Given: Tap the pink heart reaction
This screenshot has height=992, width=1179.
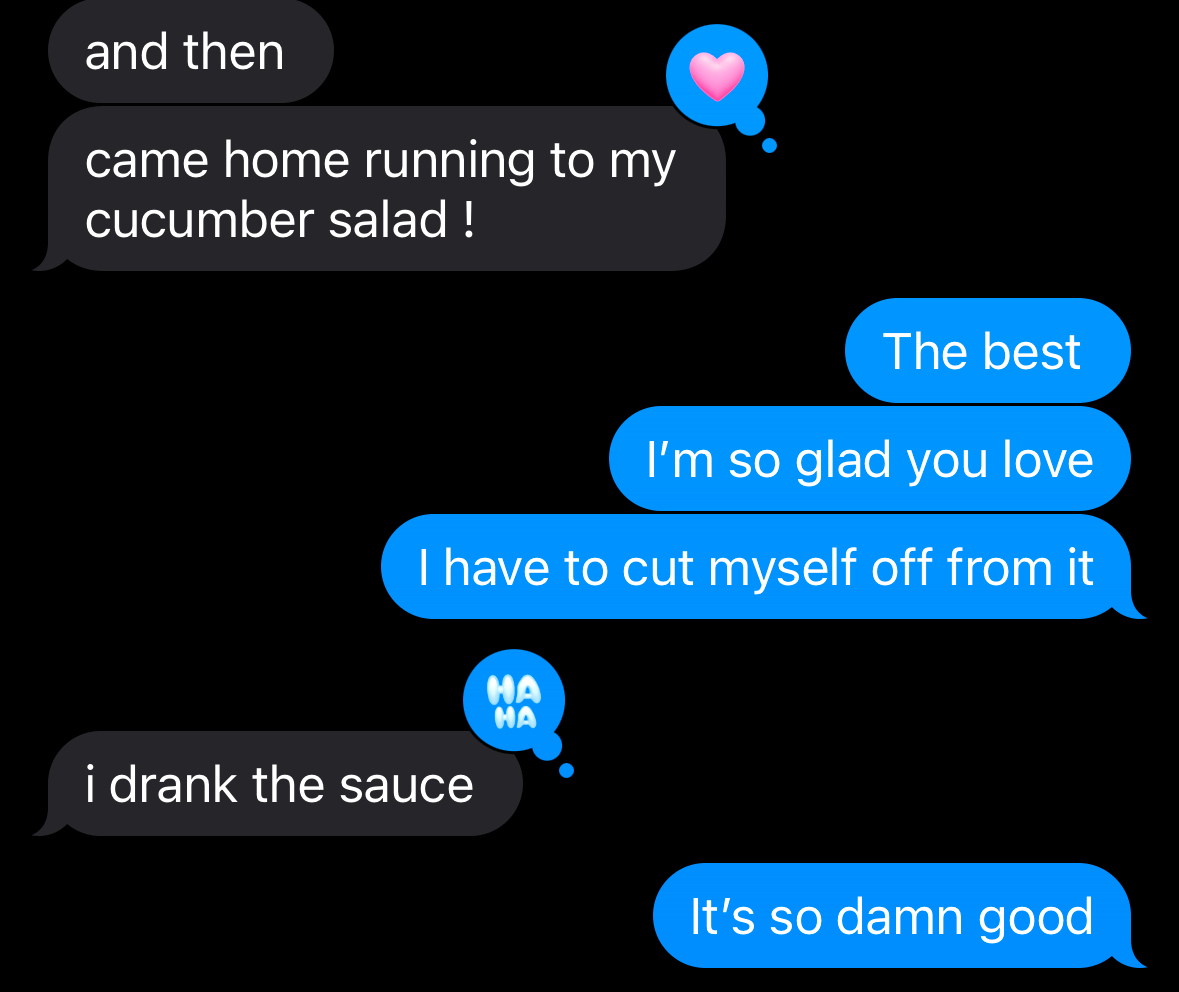Looking at the screenshot, I should pyautogui.click(x=717, y=76).
